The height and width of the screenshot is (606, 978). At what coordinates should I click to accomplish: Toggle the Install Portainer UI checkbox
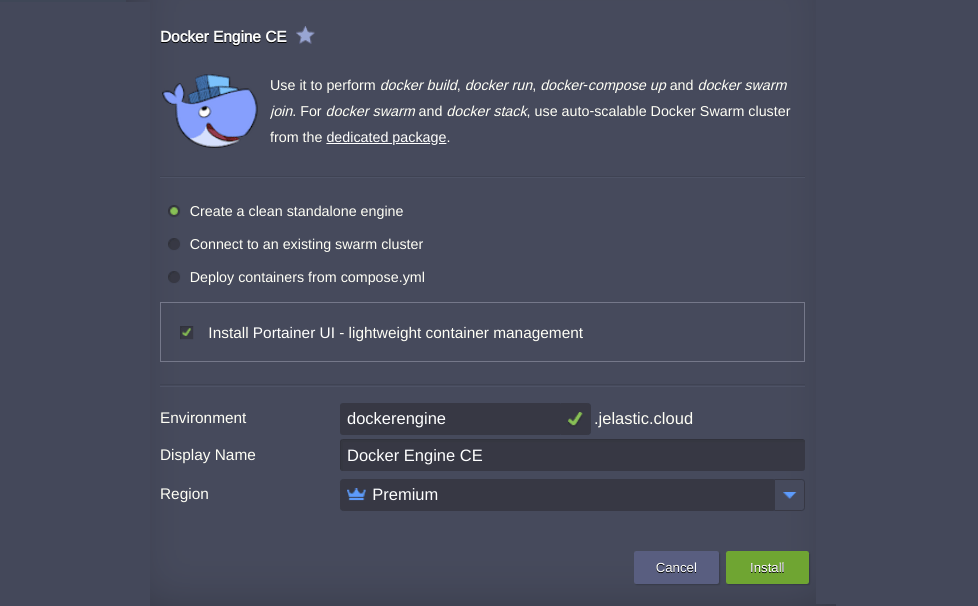(x=186, y=332)
